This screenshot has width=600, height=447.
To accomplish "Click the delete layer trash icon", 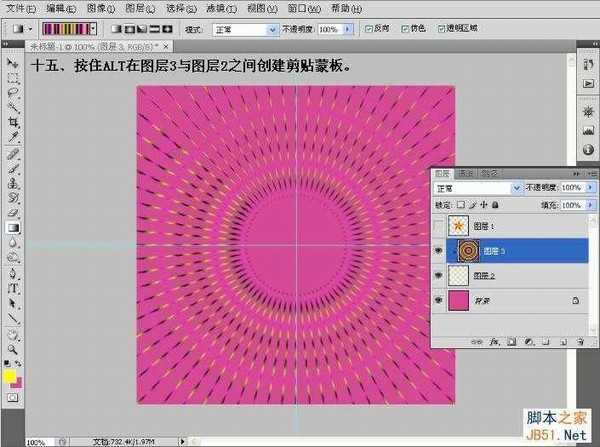I will (x=578, y=342).
